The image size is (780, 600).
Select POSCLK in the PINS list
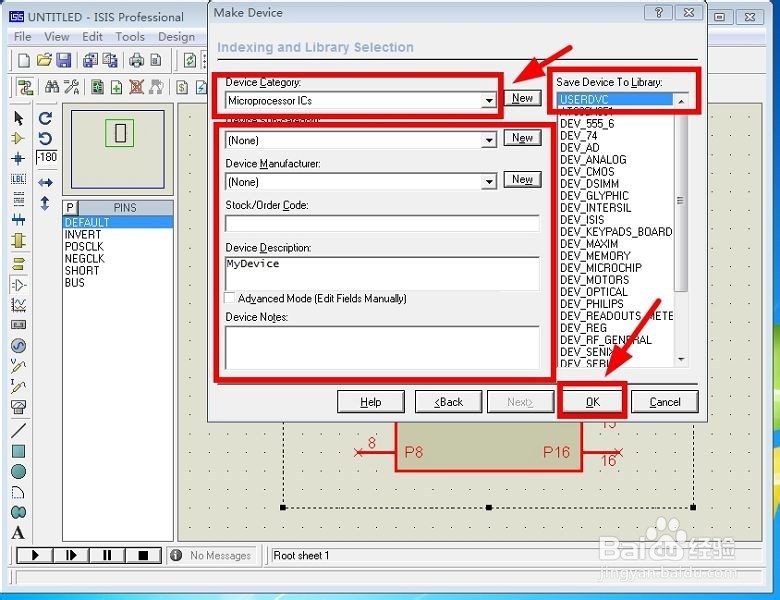click(84, 246)
